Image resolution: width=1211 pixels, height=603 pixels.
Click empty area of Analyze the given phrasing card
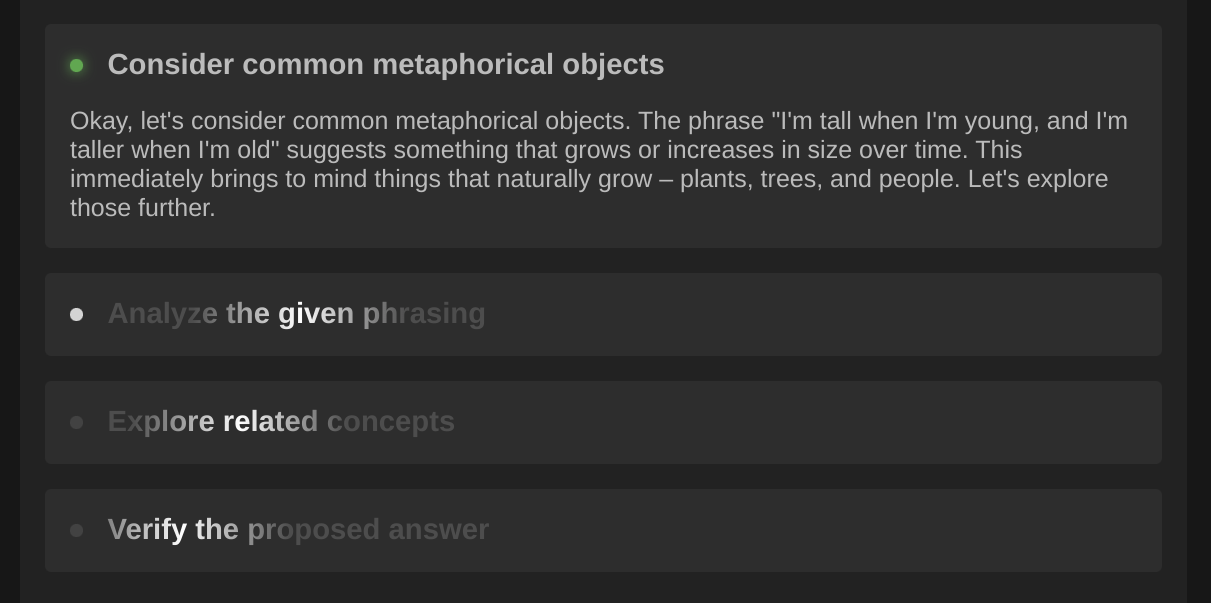coord(820,314)
